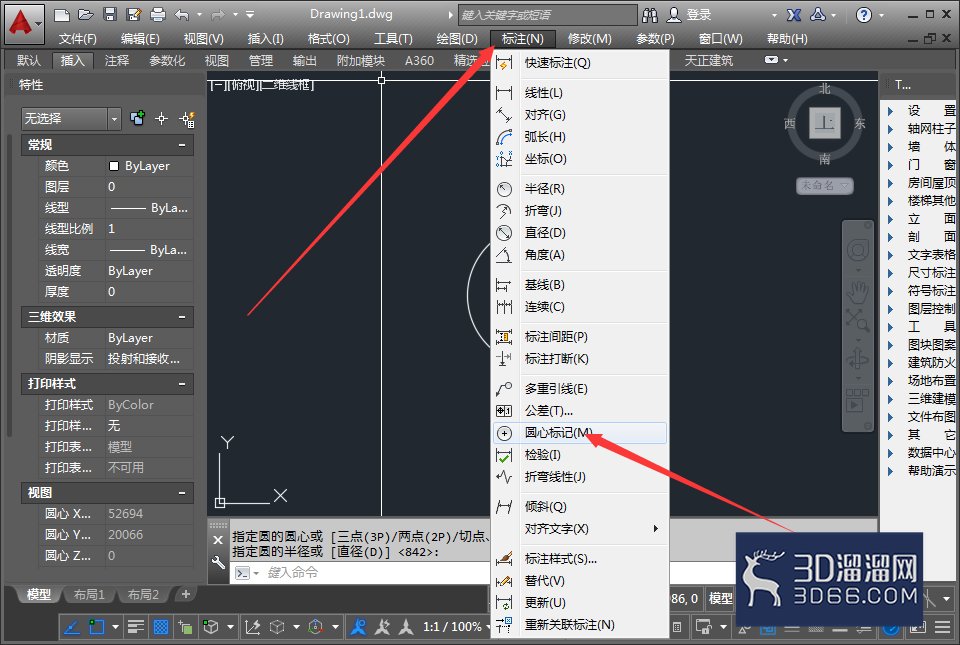
Task: Toggle the grid display in status bar
Action: (161, 627)
